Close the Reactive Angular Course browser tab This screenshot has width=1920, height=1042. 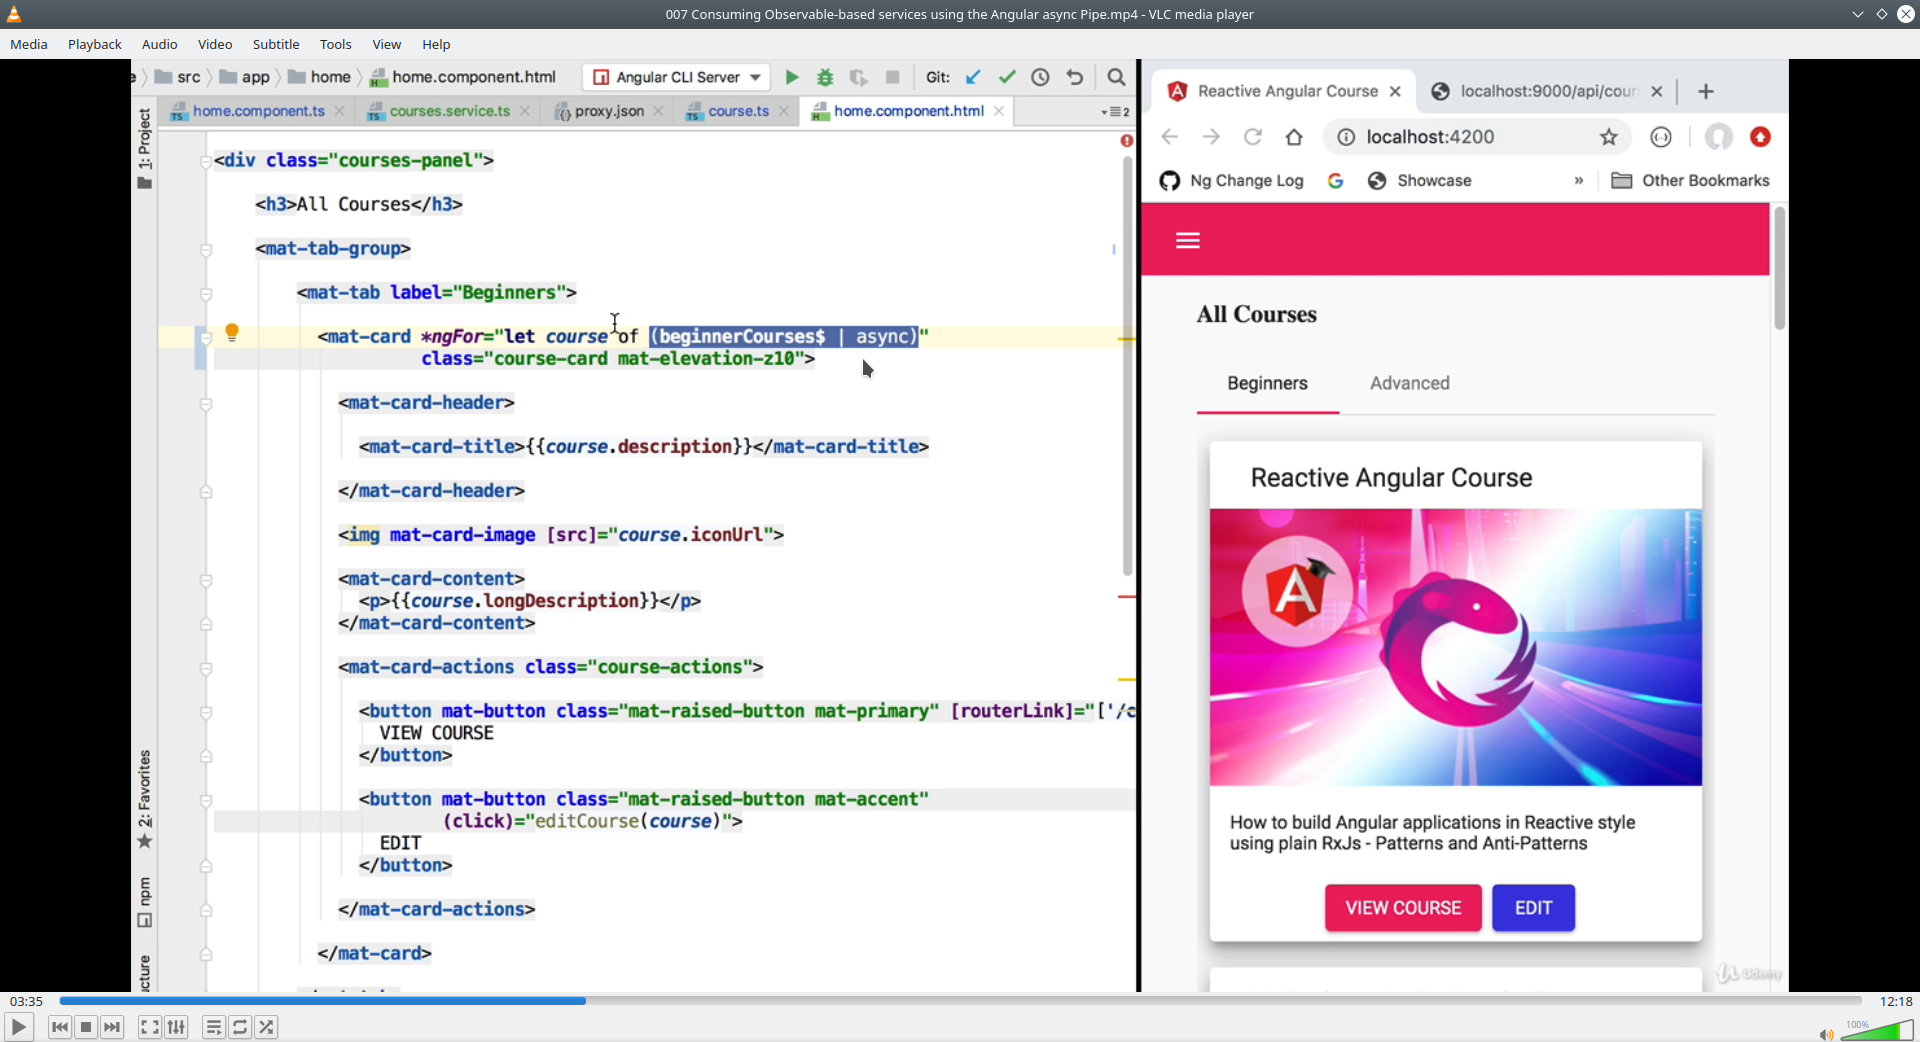(1395, 91)
